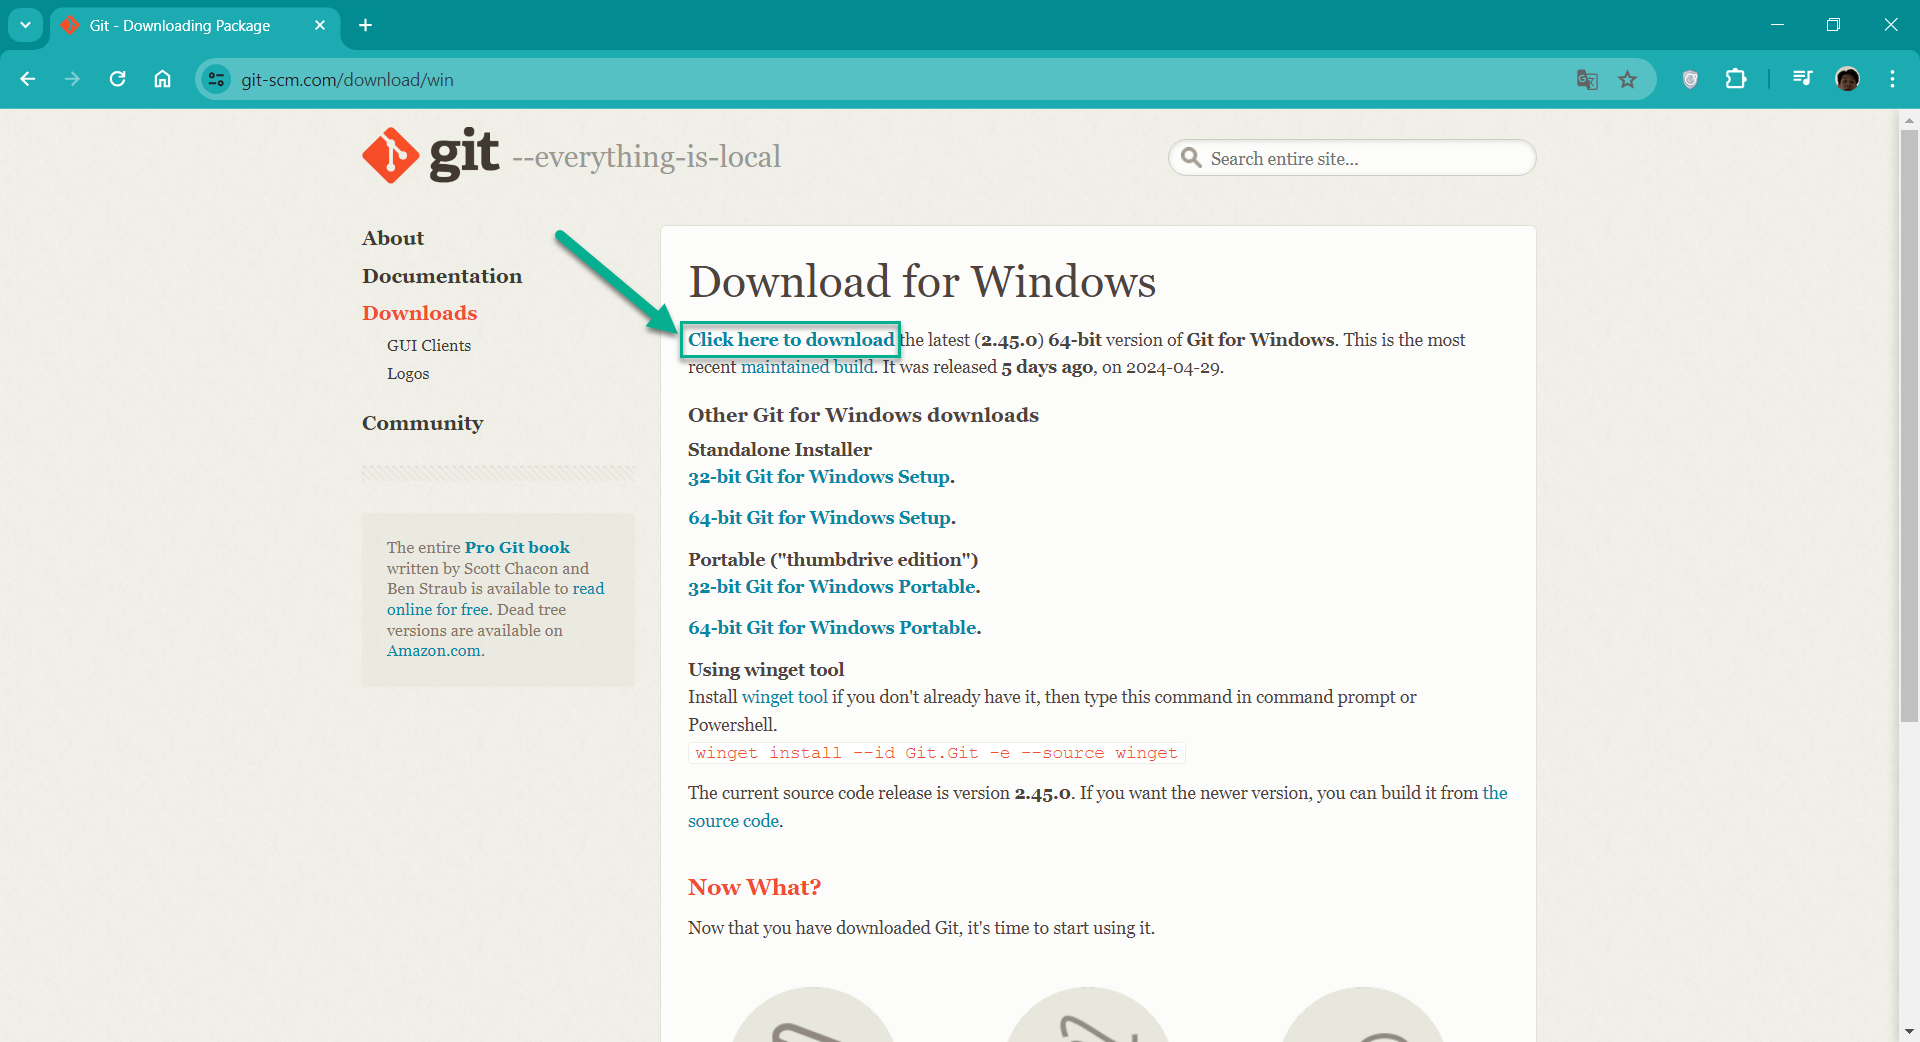The width and height of the screenshot is (1920, 1042).
Task: Bookmark this page with star icon
Action: pos(1628,79)
